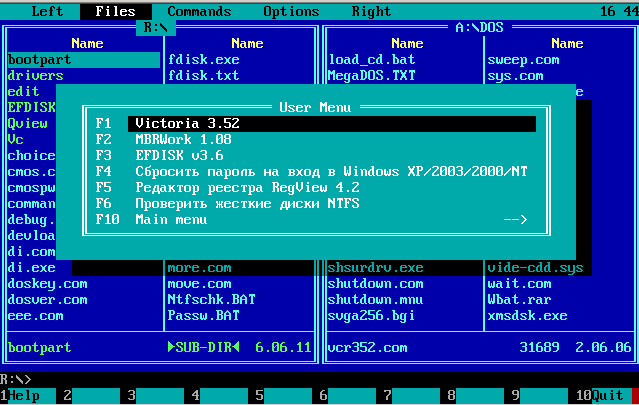The height and width of the screenshot is (405, 639).
Task: Select xmsdsk.exe file
Action: point(527,316)
